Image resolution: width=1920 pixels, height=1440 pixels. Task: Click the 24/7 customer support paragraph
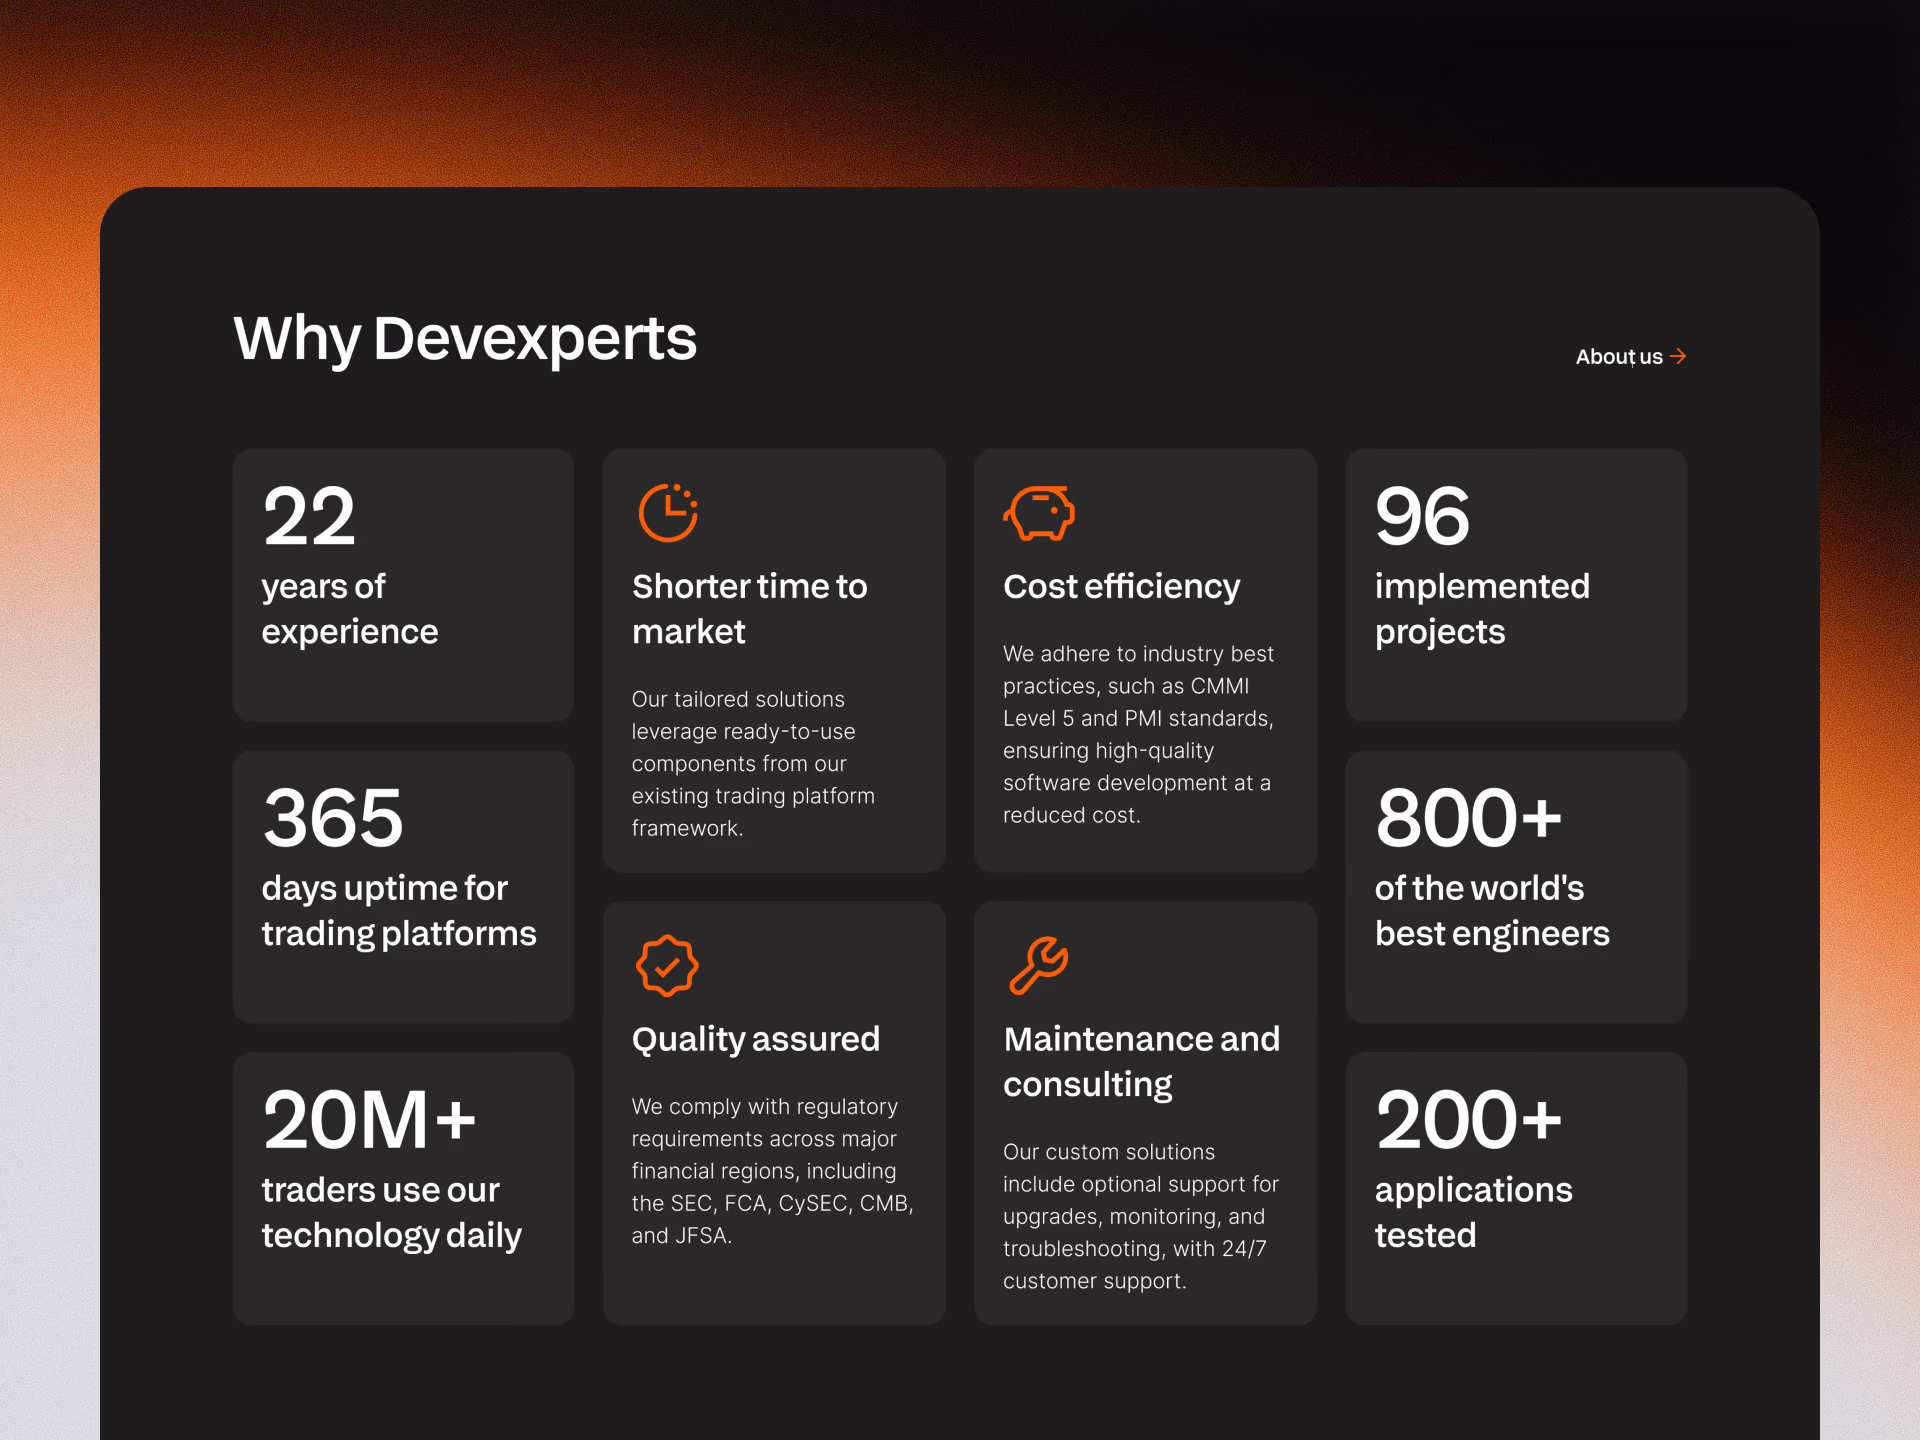[1140, 1216]
